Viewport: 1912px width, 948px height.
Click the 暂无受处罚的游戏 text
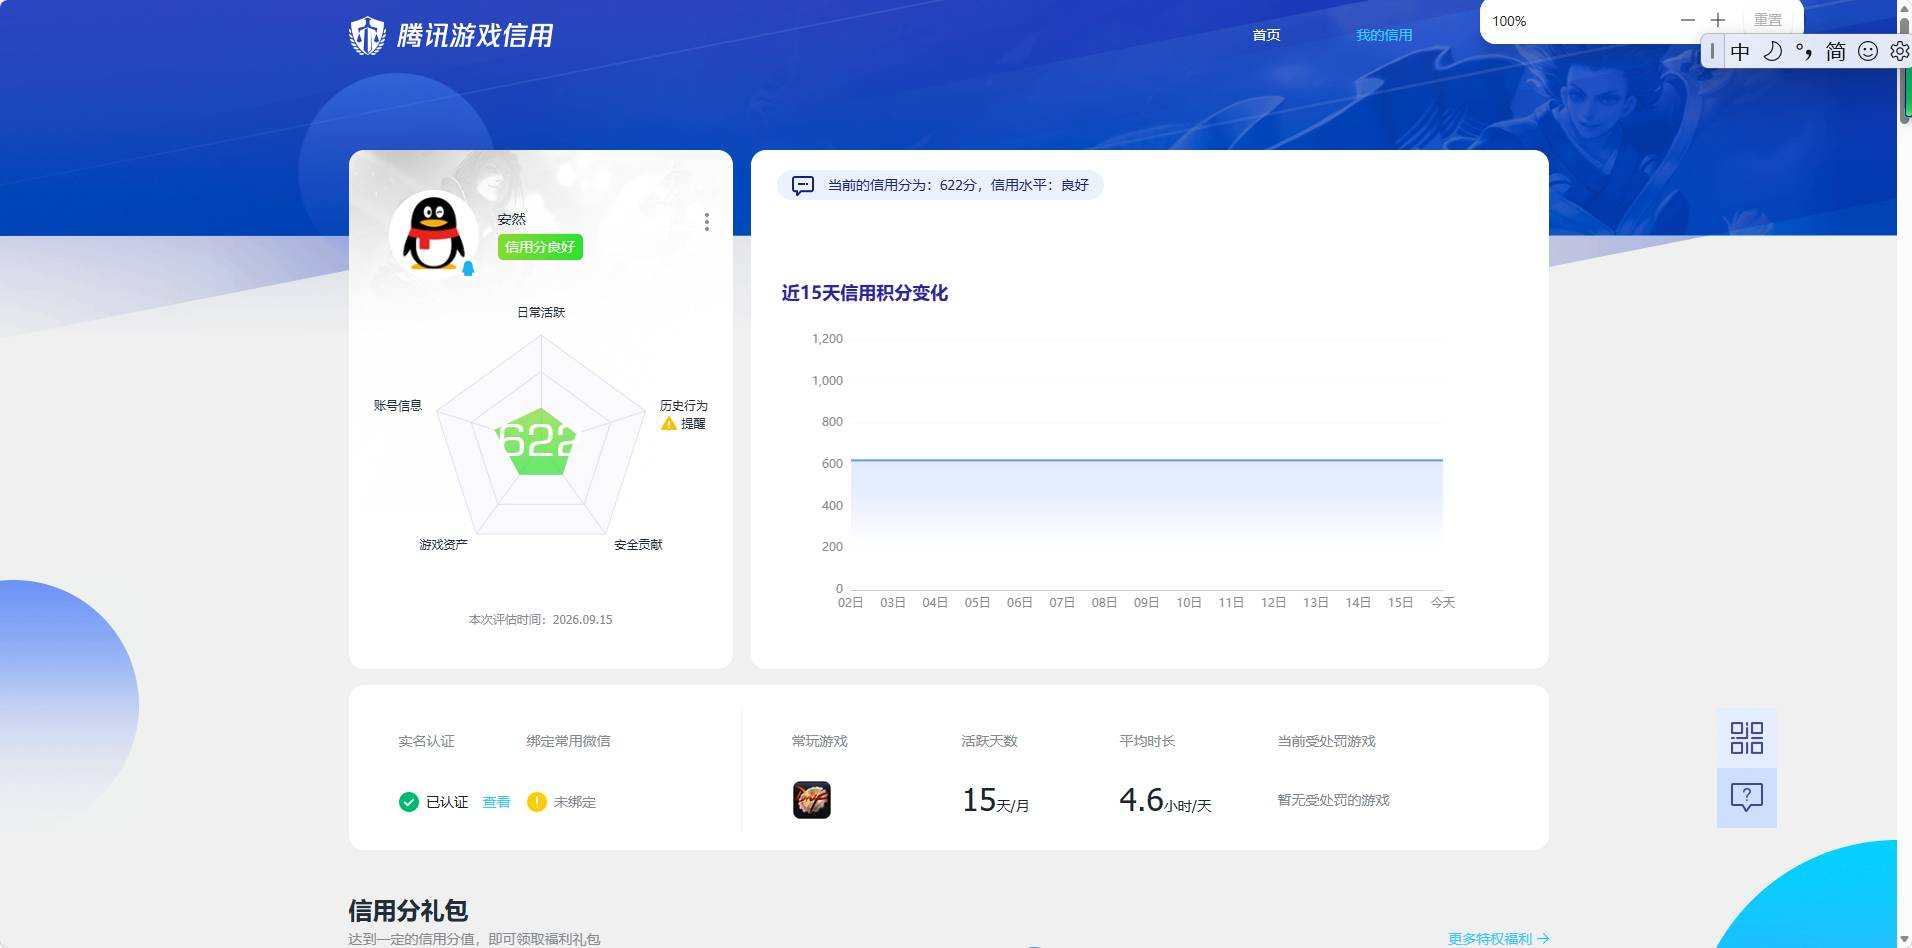tap(1333, 800)
